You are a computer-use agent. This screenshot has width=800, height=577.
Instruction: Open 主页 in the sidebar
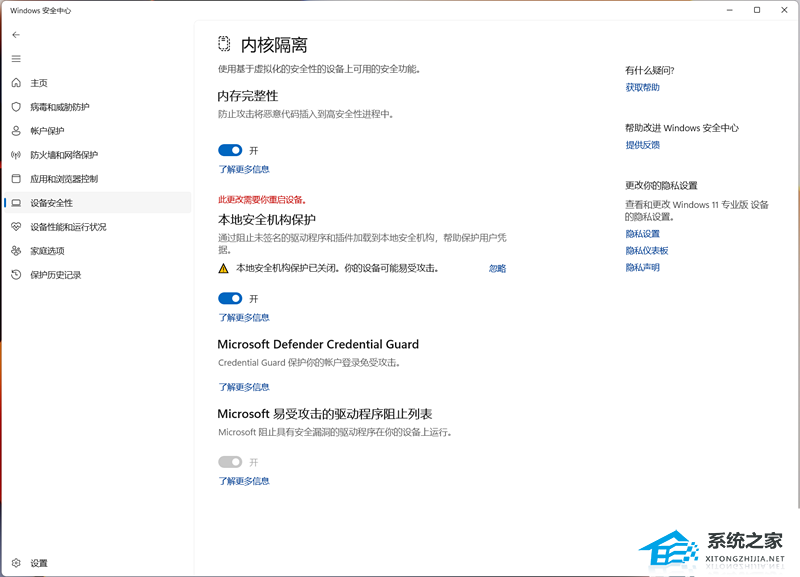(39, 83)
